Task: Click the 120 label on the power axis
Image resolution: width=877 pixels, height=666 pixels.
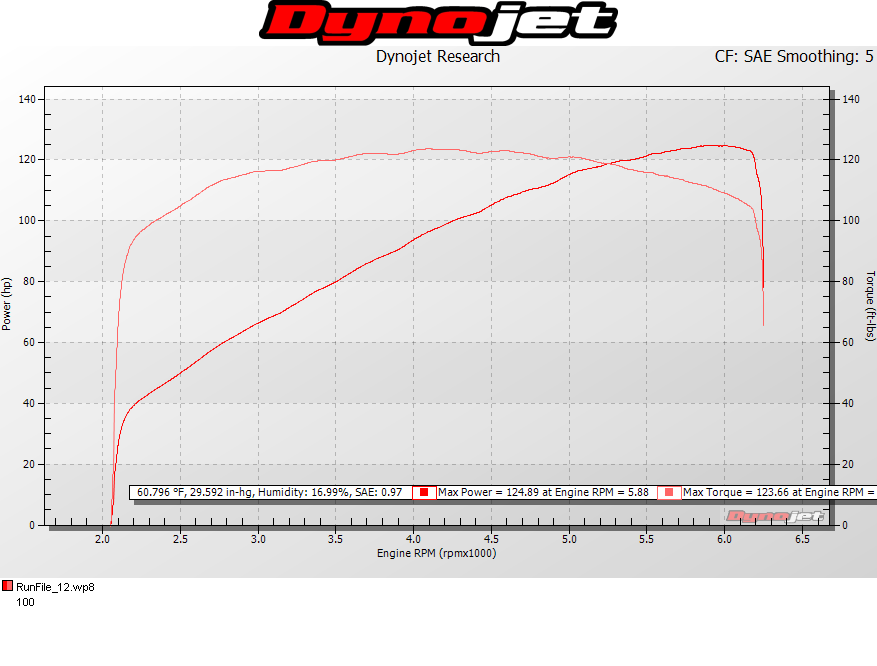Action: (27, 159)
